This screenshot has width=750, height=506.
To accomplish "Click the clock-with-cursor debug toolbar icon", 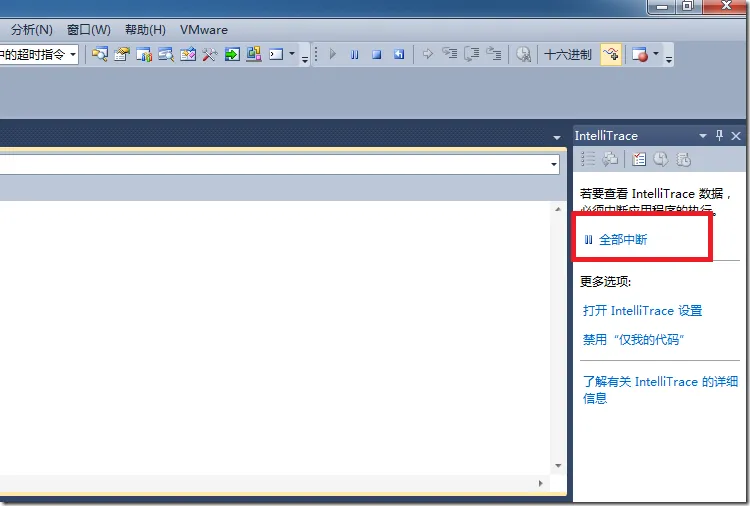I will [x=523, y=55].
